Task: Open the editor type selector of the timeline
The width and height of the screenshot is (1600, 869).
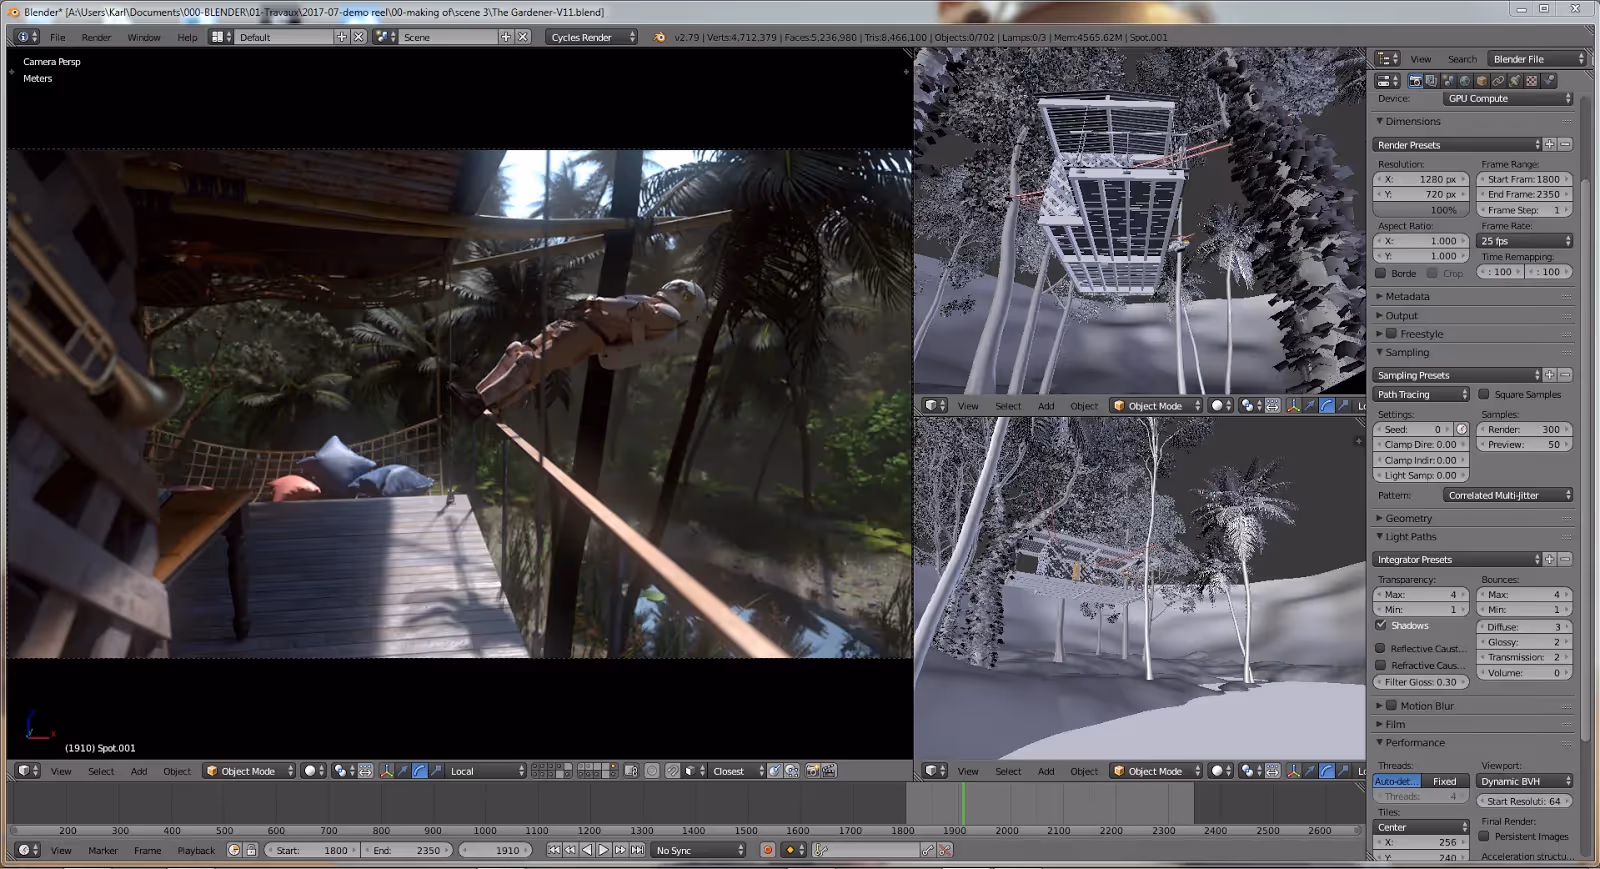Action: coord(28,850)
